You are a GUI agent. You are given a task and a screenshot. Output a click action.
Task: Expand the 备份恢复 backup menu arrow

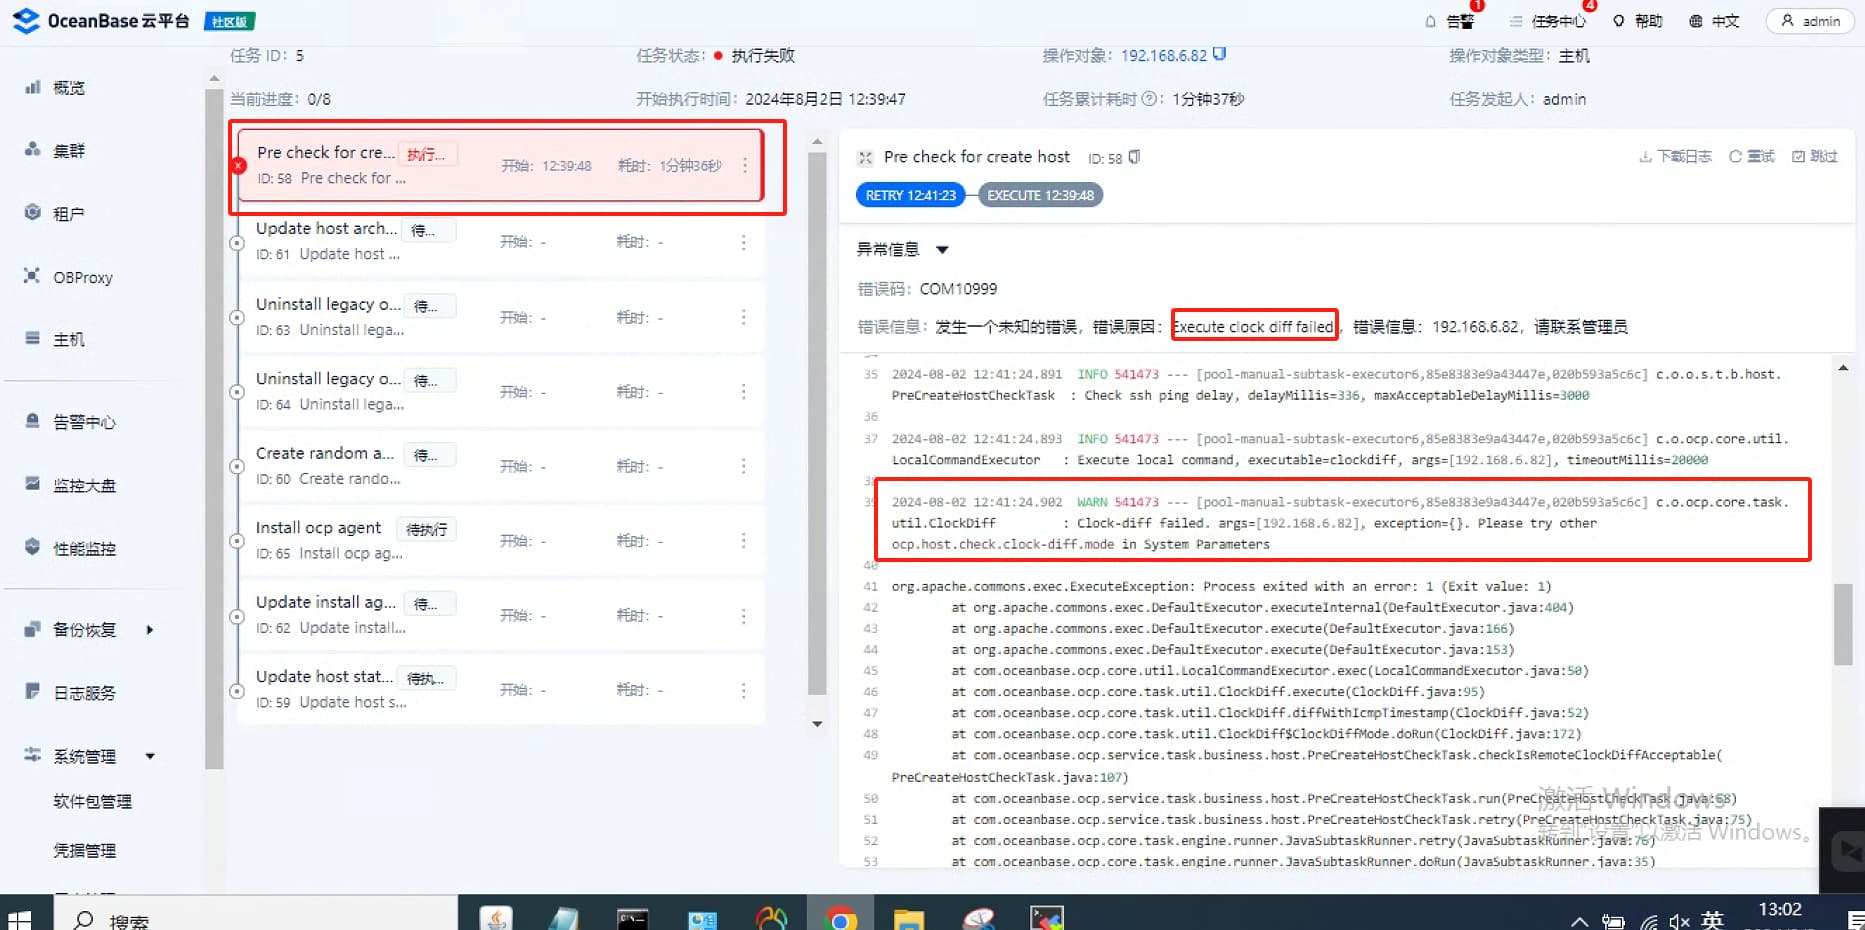pos(150,630)
